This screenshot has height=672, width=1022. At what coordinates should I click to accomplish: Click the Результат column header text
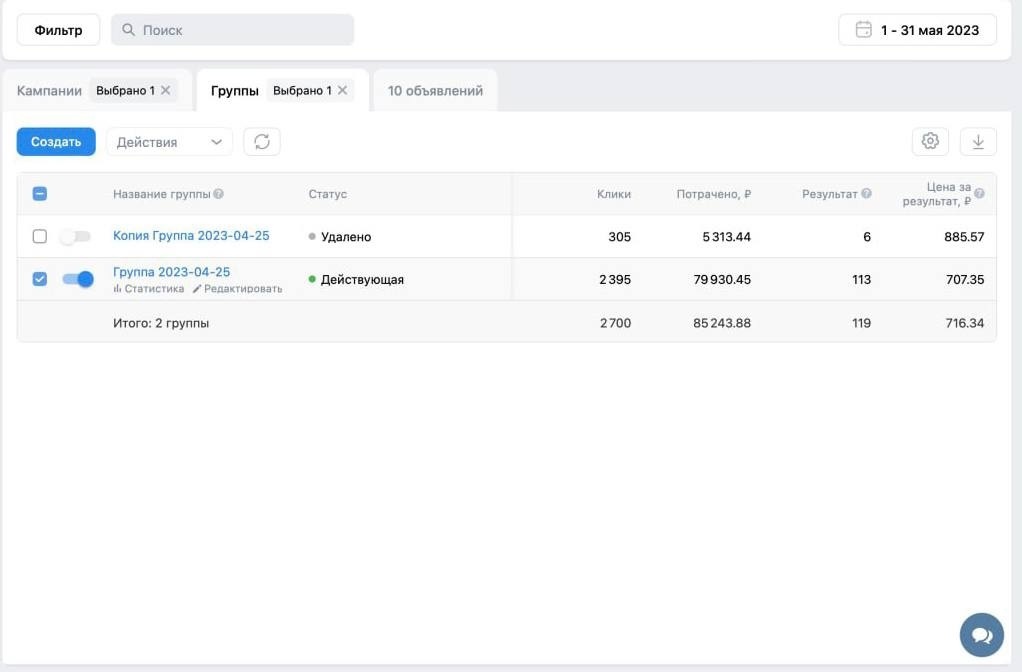pyautogui.click(x=830, y=194)
